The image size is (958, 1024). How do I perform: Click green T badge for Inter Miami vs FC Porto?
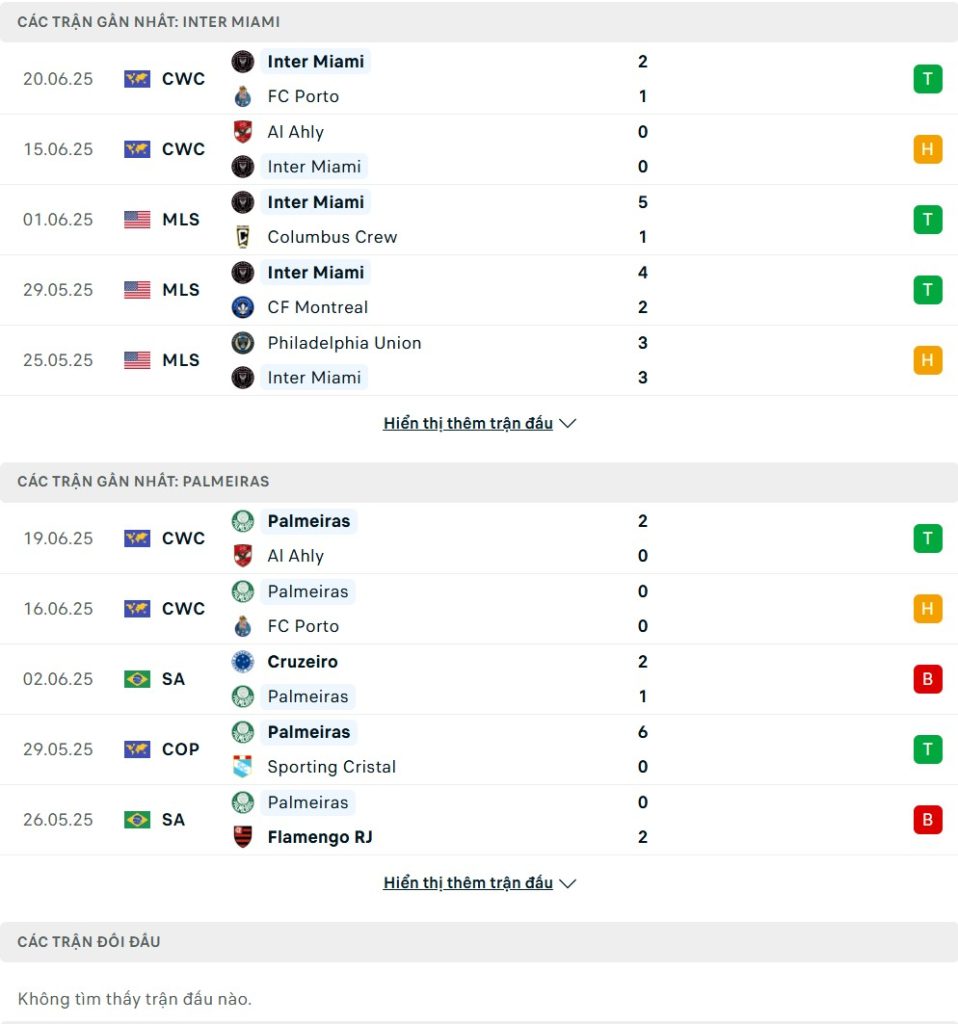point(927,79)
